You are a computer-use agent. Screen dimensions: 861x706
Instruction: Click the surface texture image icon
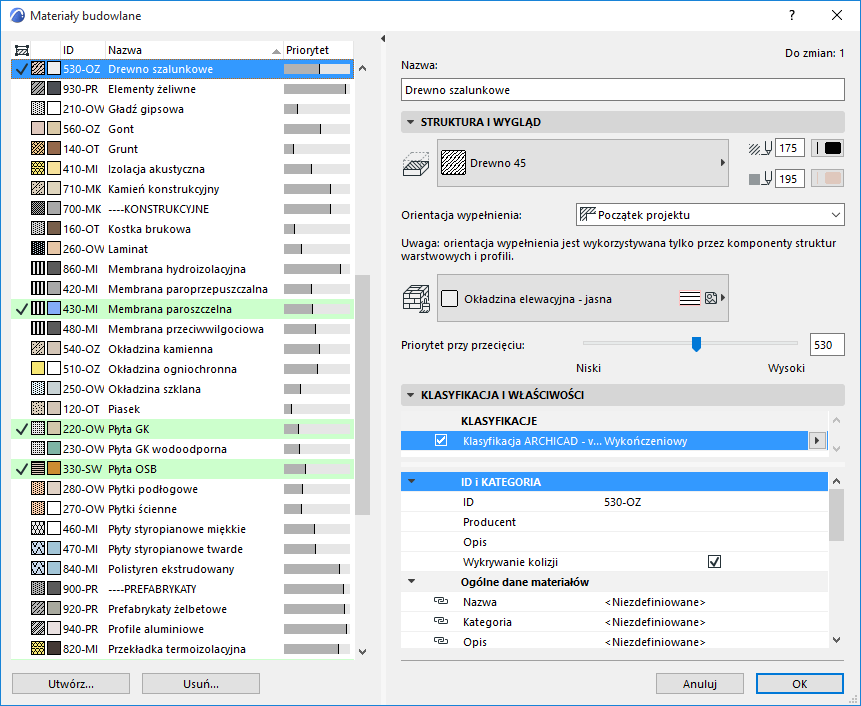(711, 298)
